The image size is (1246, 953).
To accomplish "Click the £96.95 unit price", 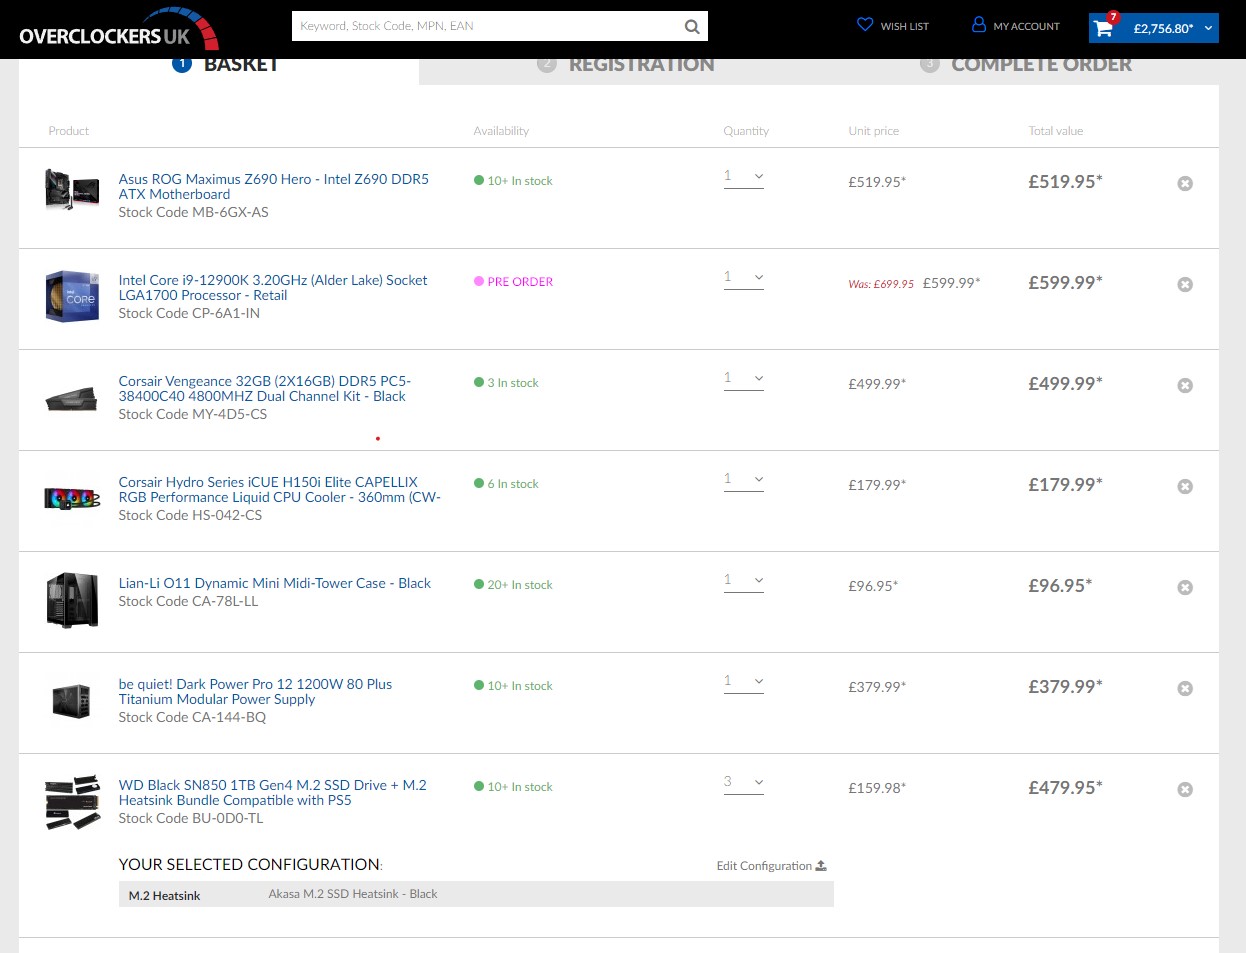I will pyautogui.click(x=873, y=586).
